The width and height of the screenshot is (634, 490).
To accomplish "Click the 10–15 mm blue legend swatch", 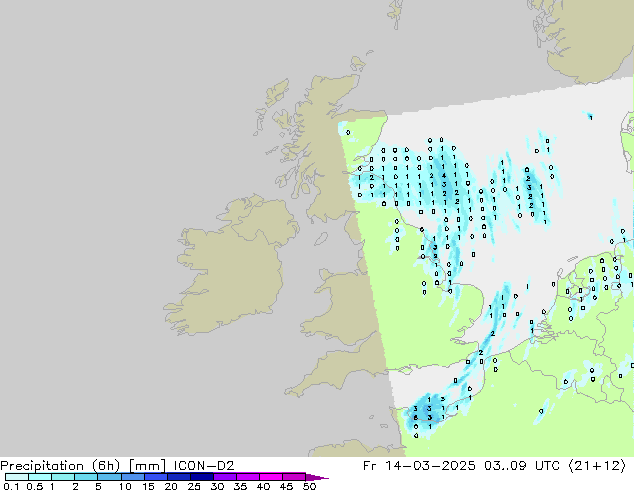I will point(133,477).
